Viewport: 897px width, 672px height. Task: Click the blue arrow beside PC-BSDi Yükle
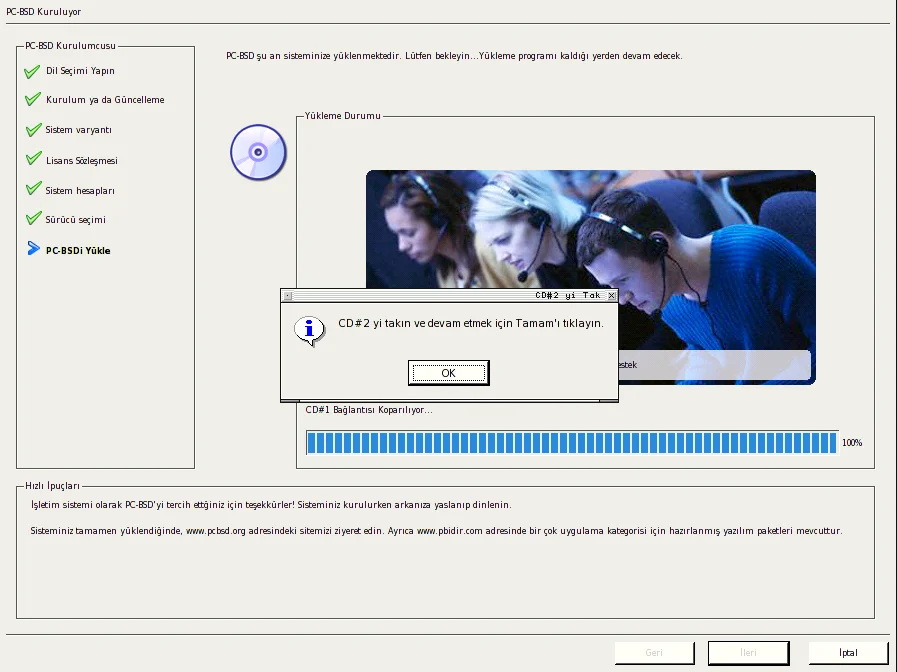[x=34, y=248]
